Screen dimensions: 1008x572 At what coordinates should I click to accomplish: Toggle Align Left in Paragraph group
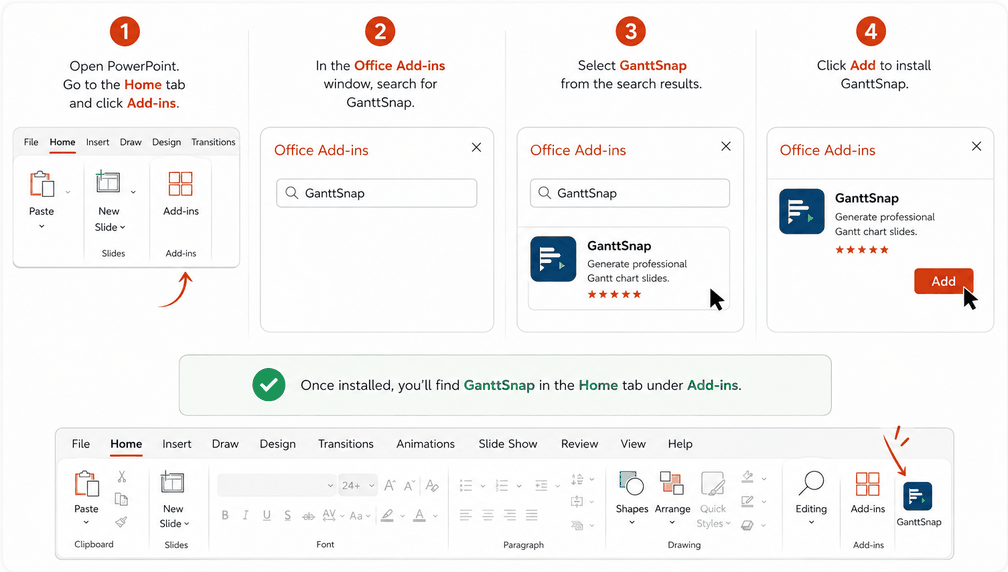466,514
